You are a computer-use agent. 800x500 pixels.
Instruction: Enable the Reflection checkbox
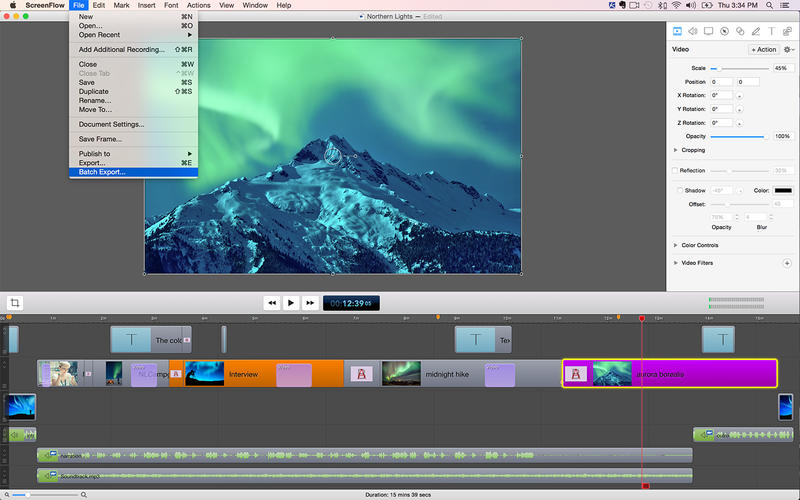point(675,170)
